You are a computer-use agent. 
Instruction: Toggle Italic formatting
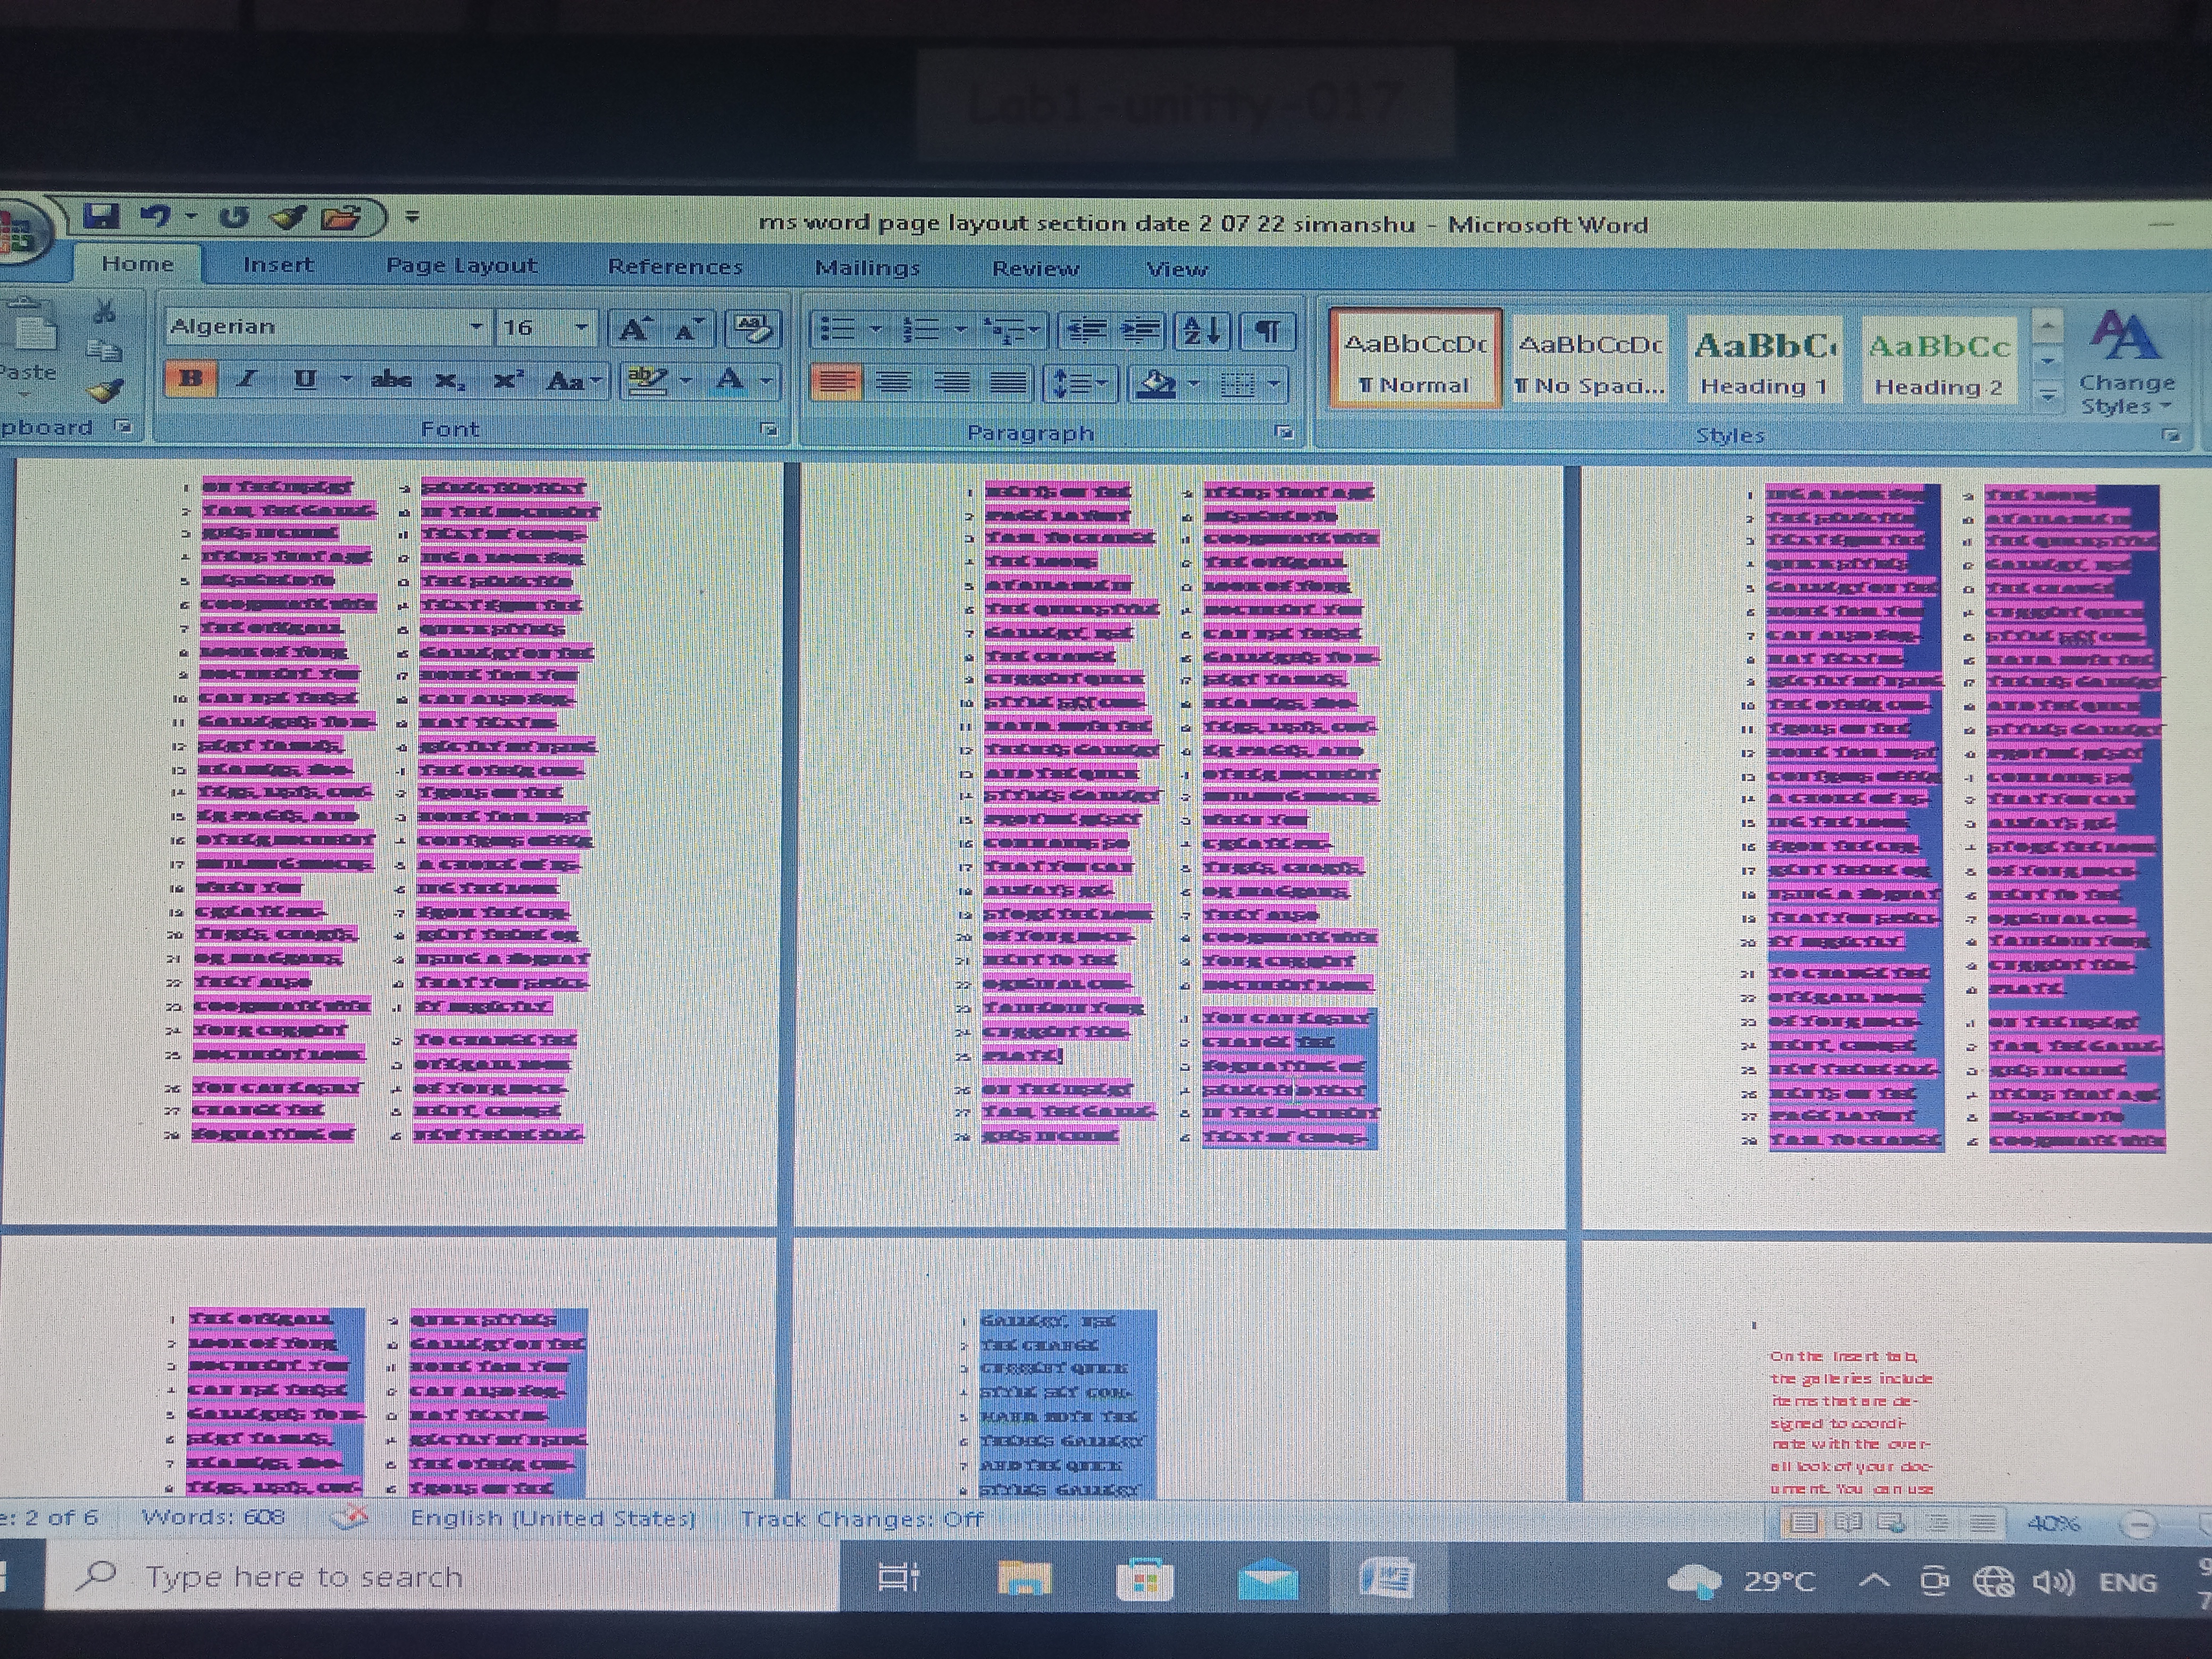[246, 379]
